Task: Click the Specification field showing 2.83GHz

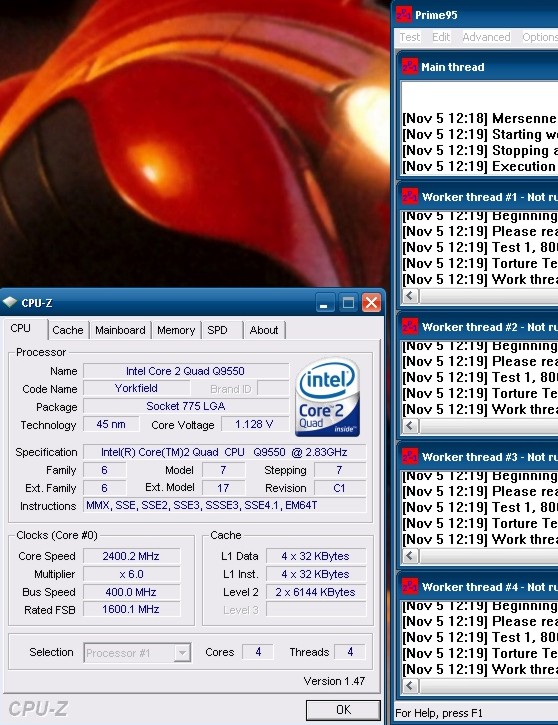Action: click(x=224, y=452)
